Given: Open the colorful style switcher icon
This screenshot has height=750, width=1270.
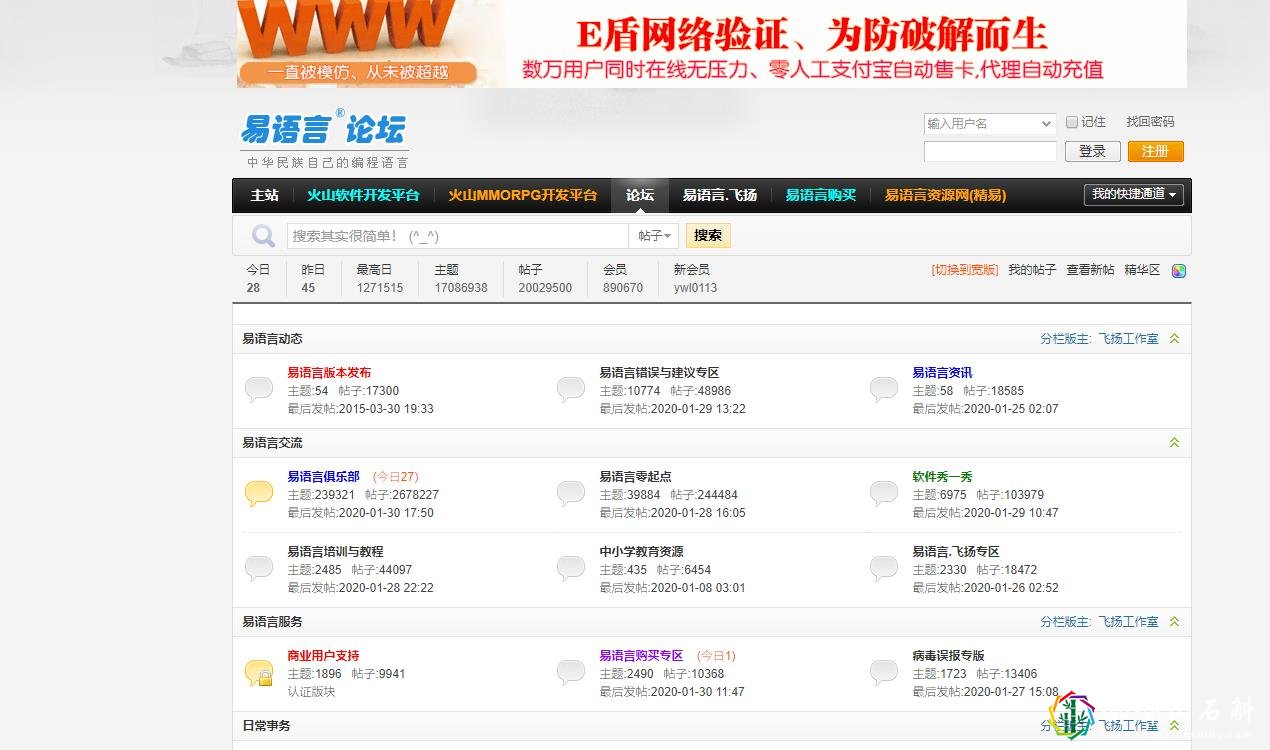Looking at the screenshot, I should 1179,270.
